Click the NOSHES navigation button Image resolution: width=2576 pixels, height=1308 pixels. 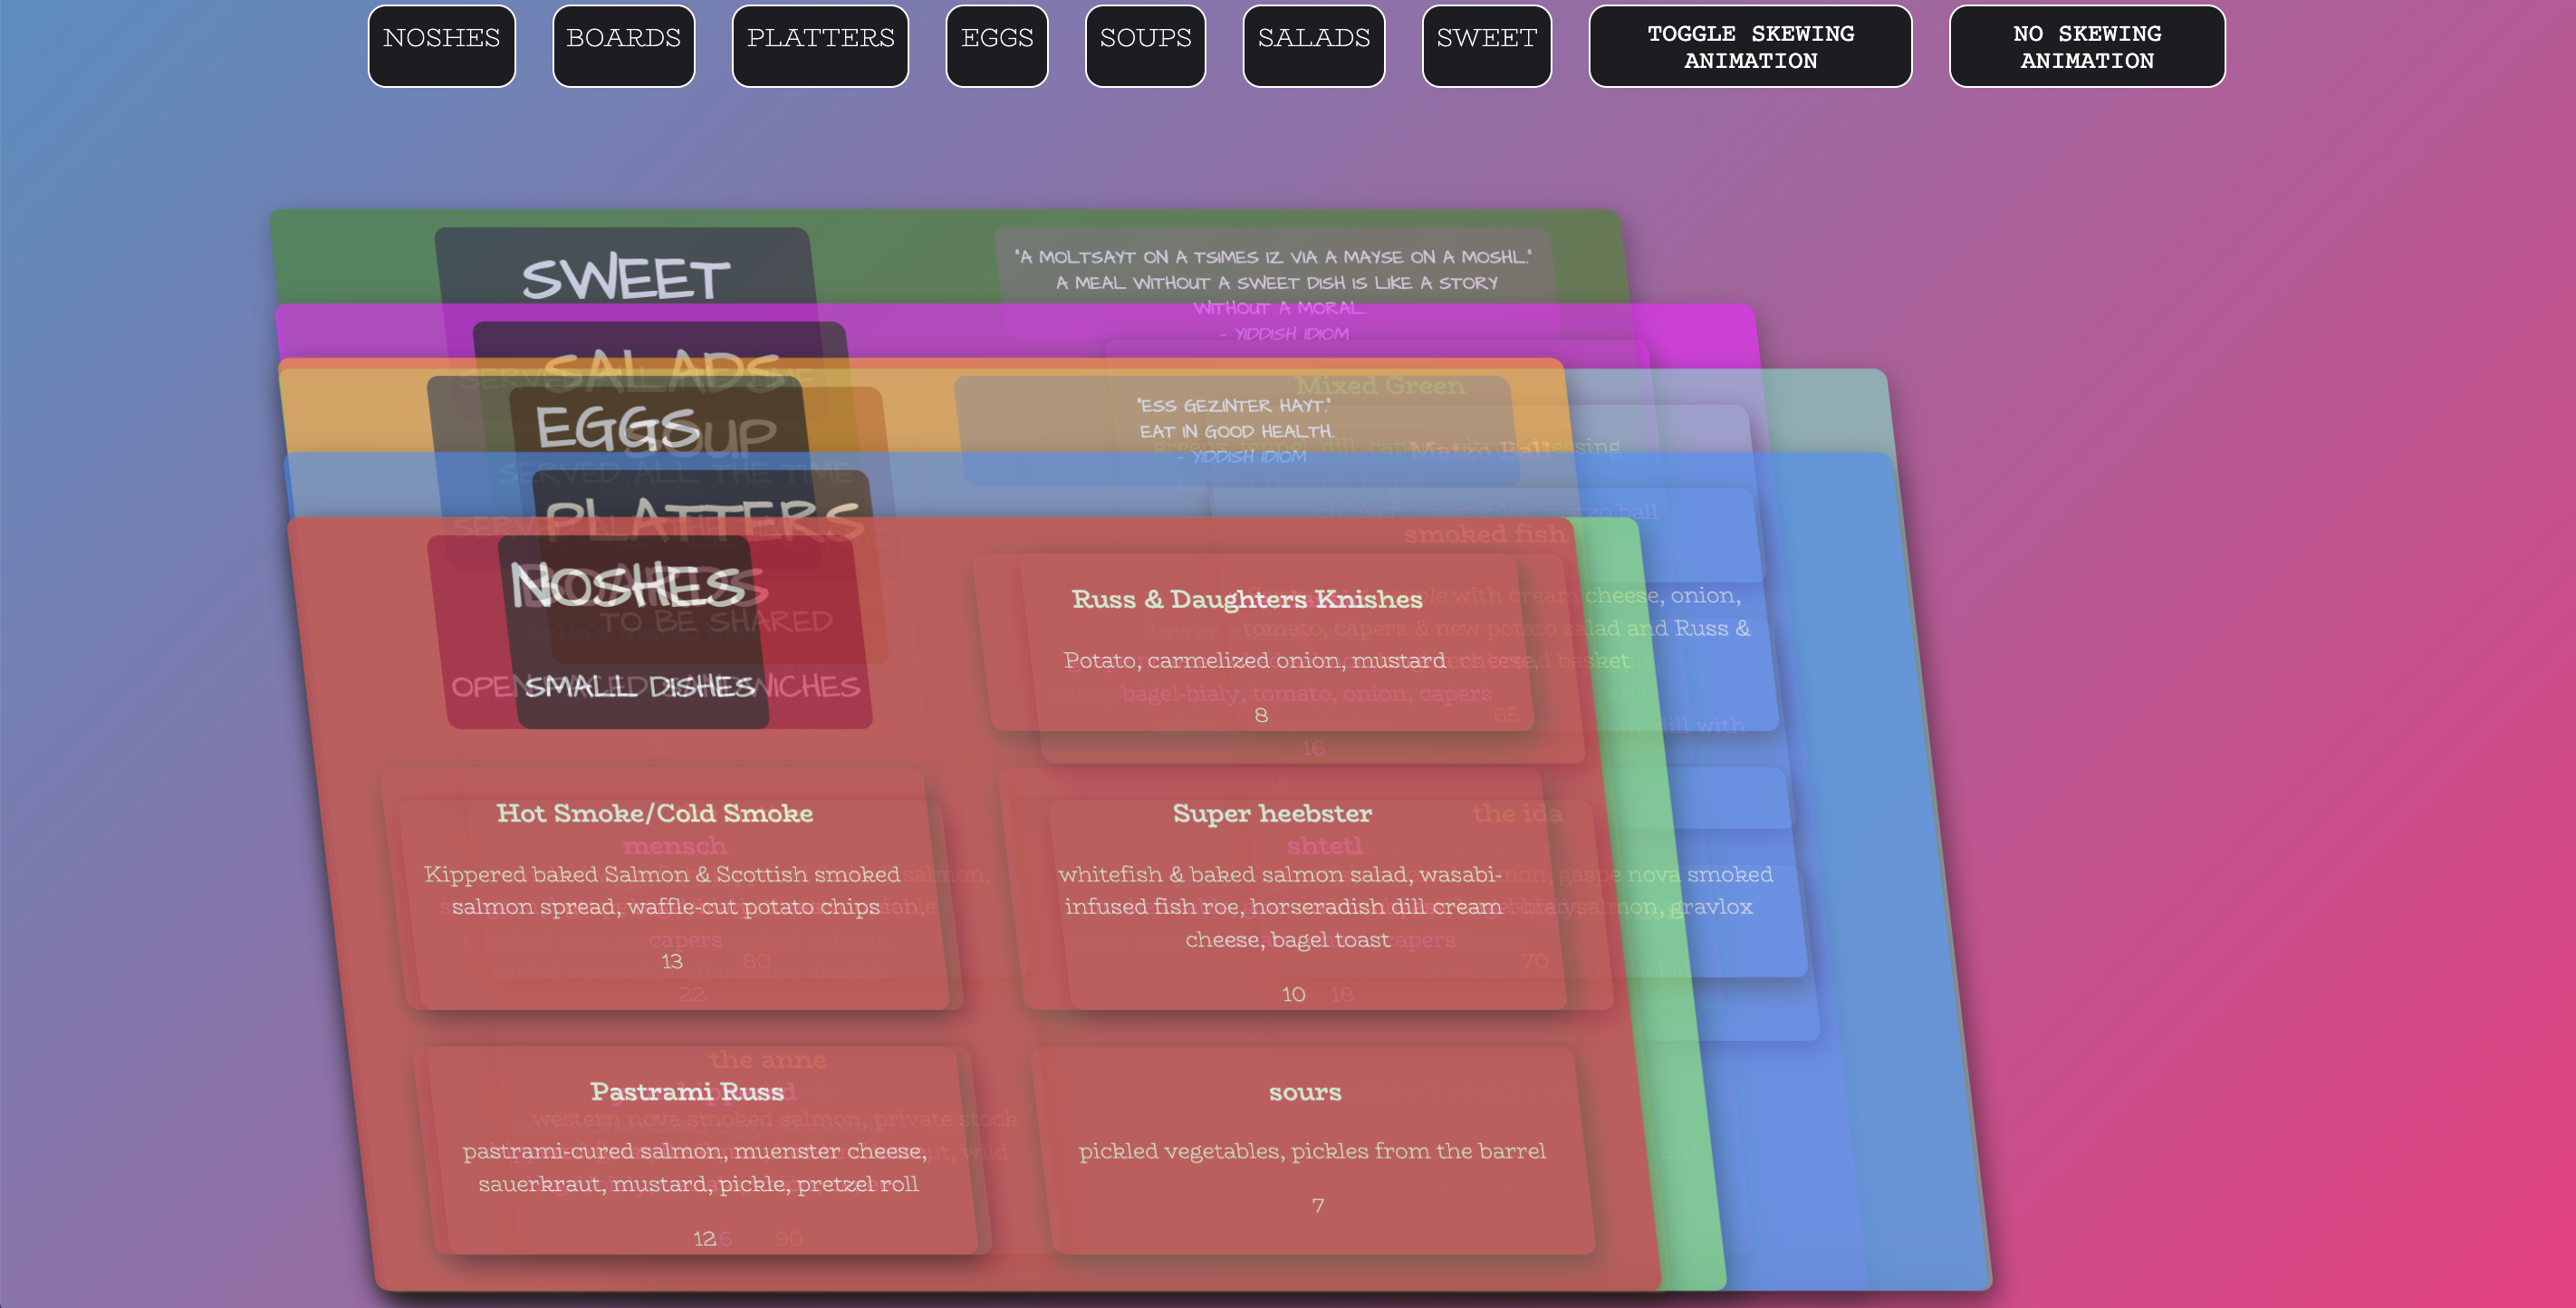[x=441, y=46]
